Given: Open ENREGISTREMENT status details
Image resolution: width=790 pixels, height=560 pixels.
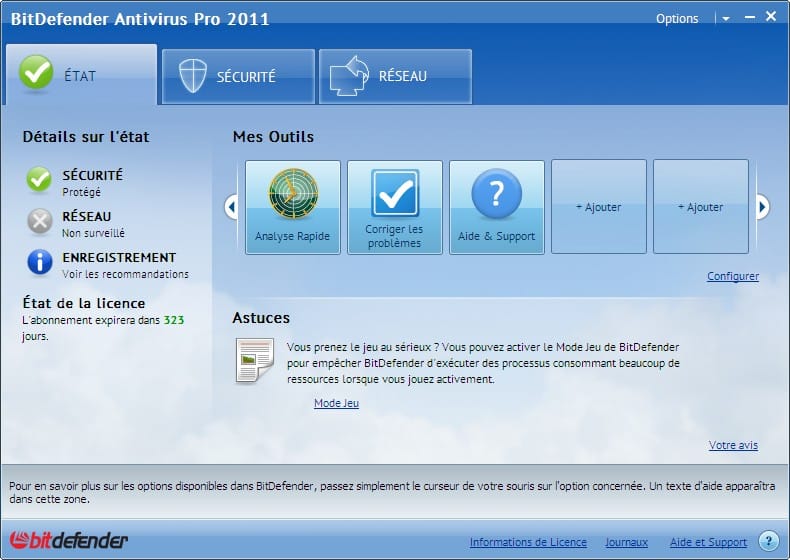Looking at the screenshot, I should coord(119,257).
